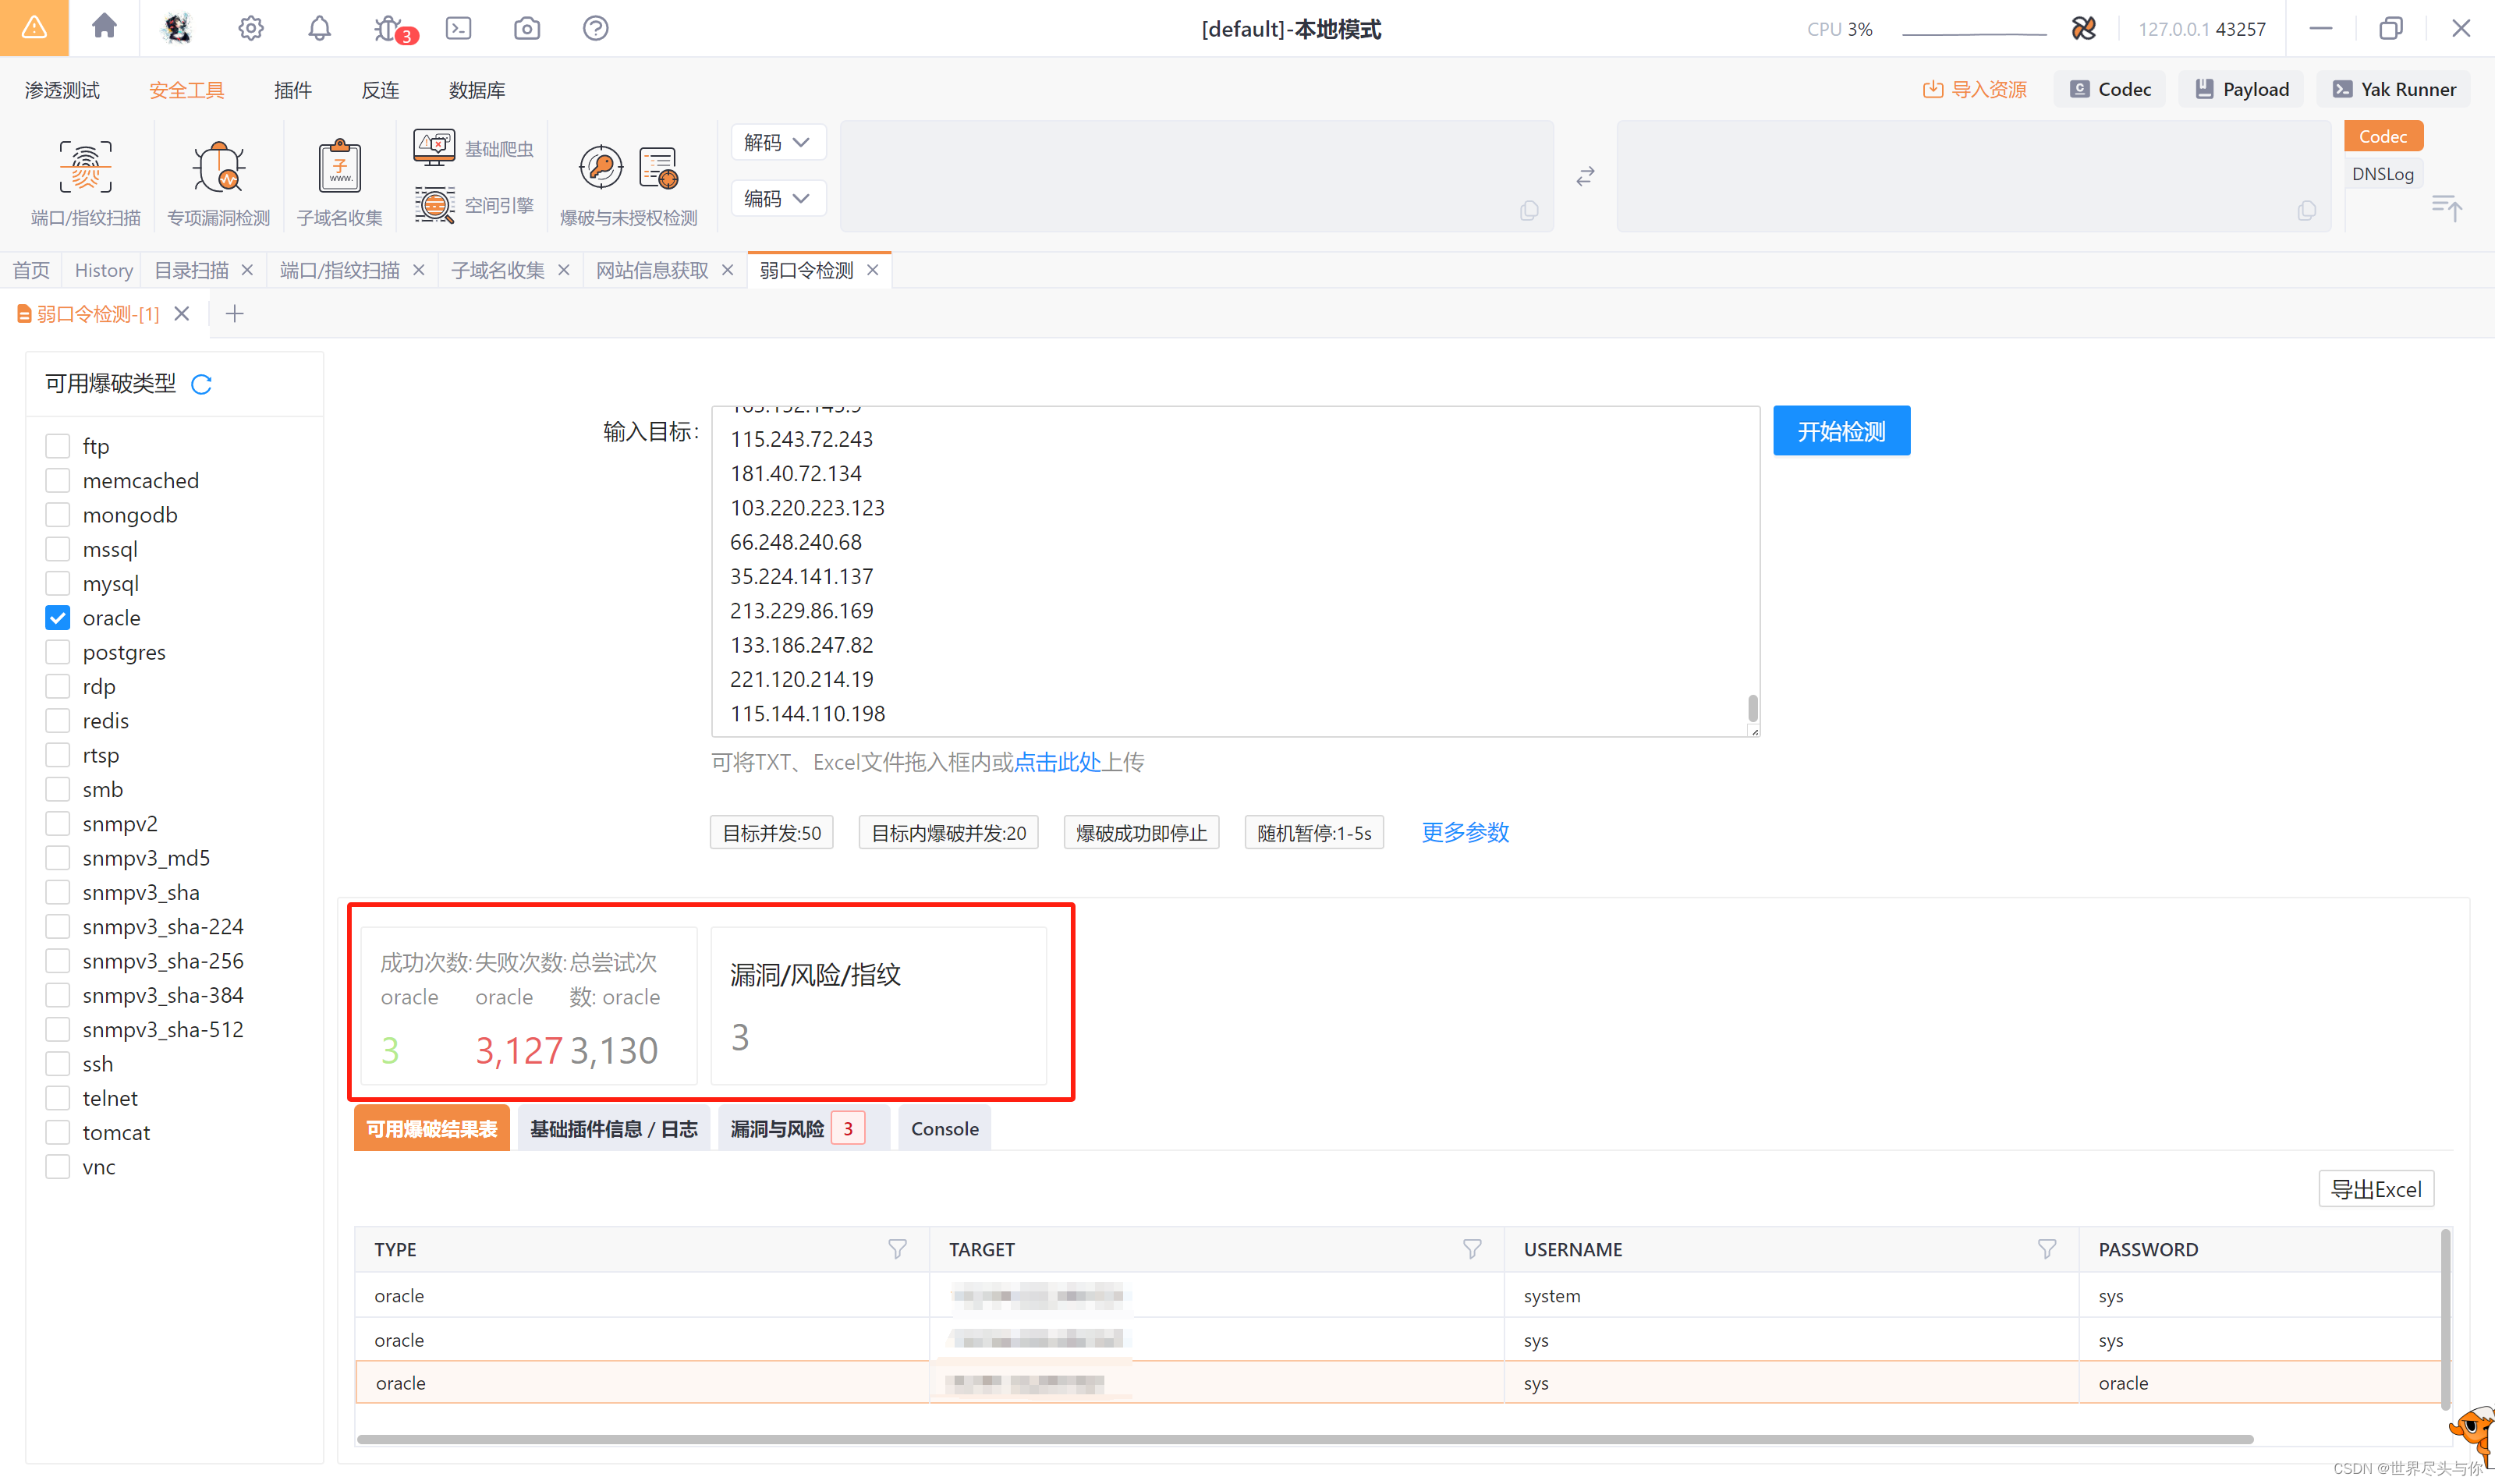Enable the ftp checkbox

pyautogui.click(x=58, y=445)
